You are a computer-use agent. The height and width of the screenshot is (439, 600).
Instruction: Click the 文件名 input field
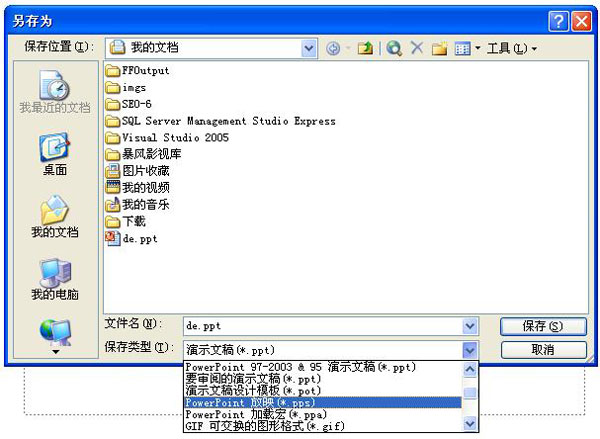(323, 326)
